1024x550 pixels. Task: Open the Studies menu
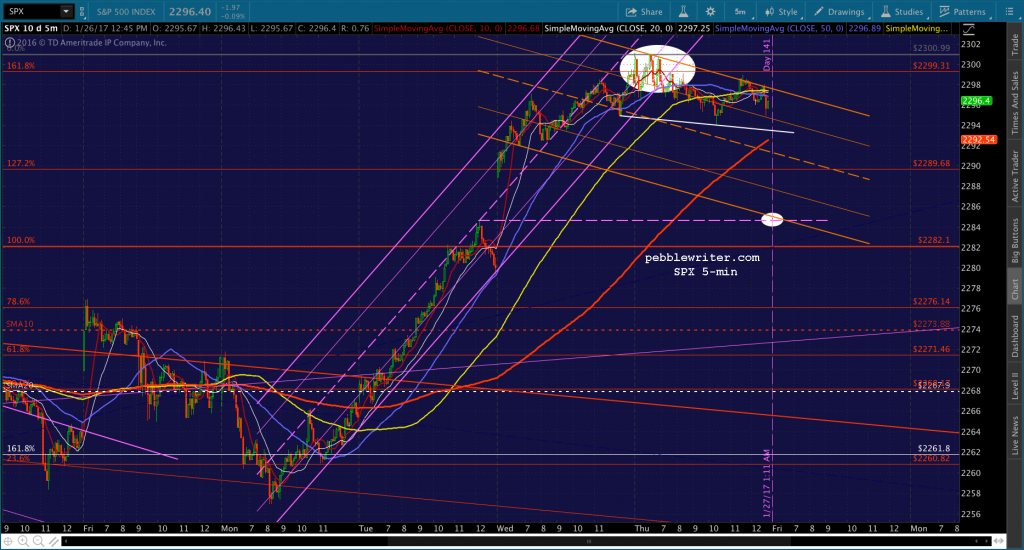coord(902,11)
